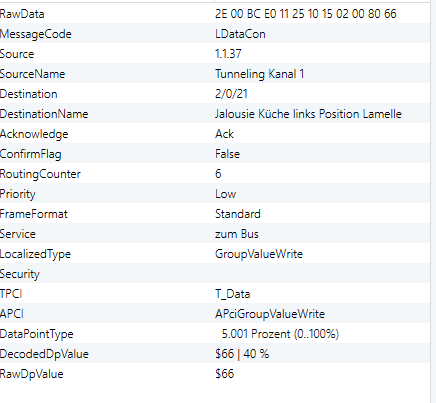Viewport: 436px width, 403px height.
Task: Select the RawData hex value
Action: (306, 14)
